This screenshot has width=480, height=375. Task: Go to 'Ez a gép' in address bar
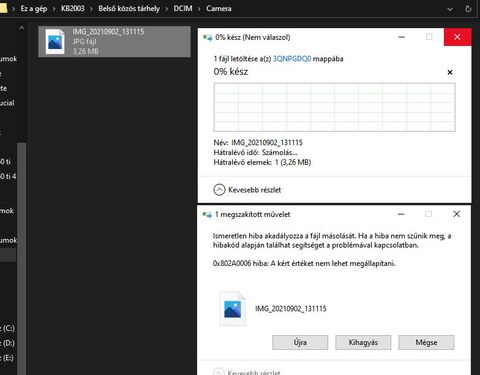[x=34, y=8]
